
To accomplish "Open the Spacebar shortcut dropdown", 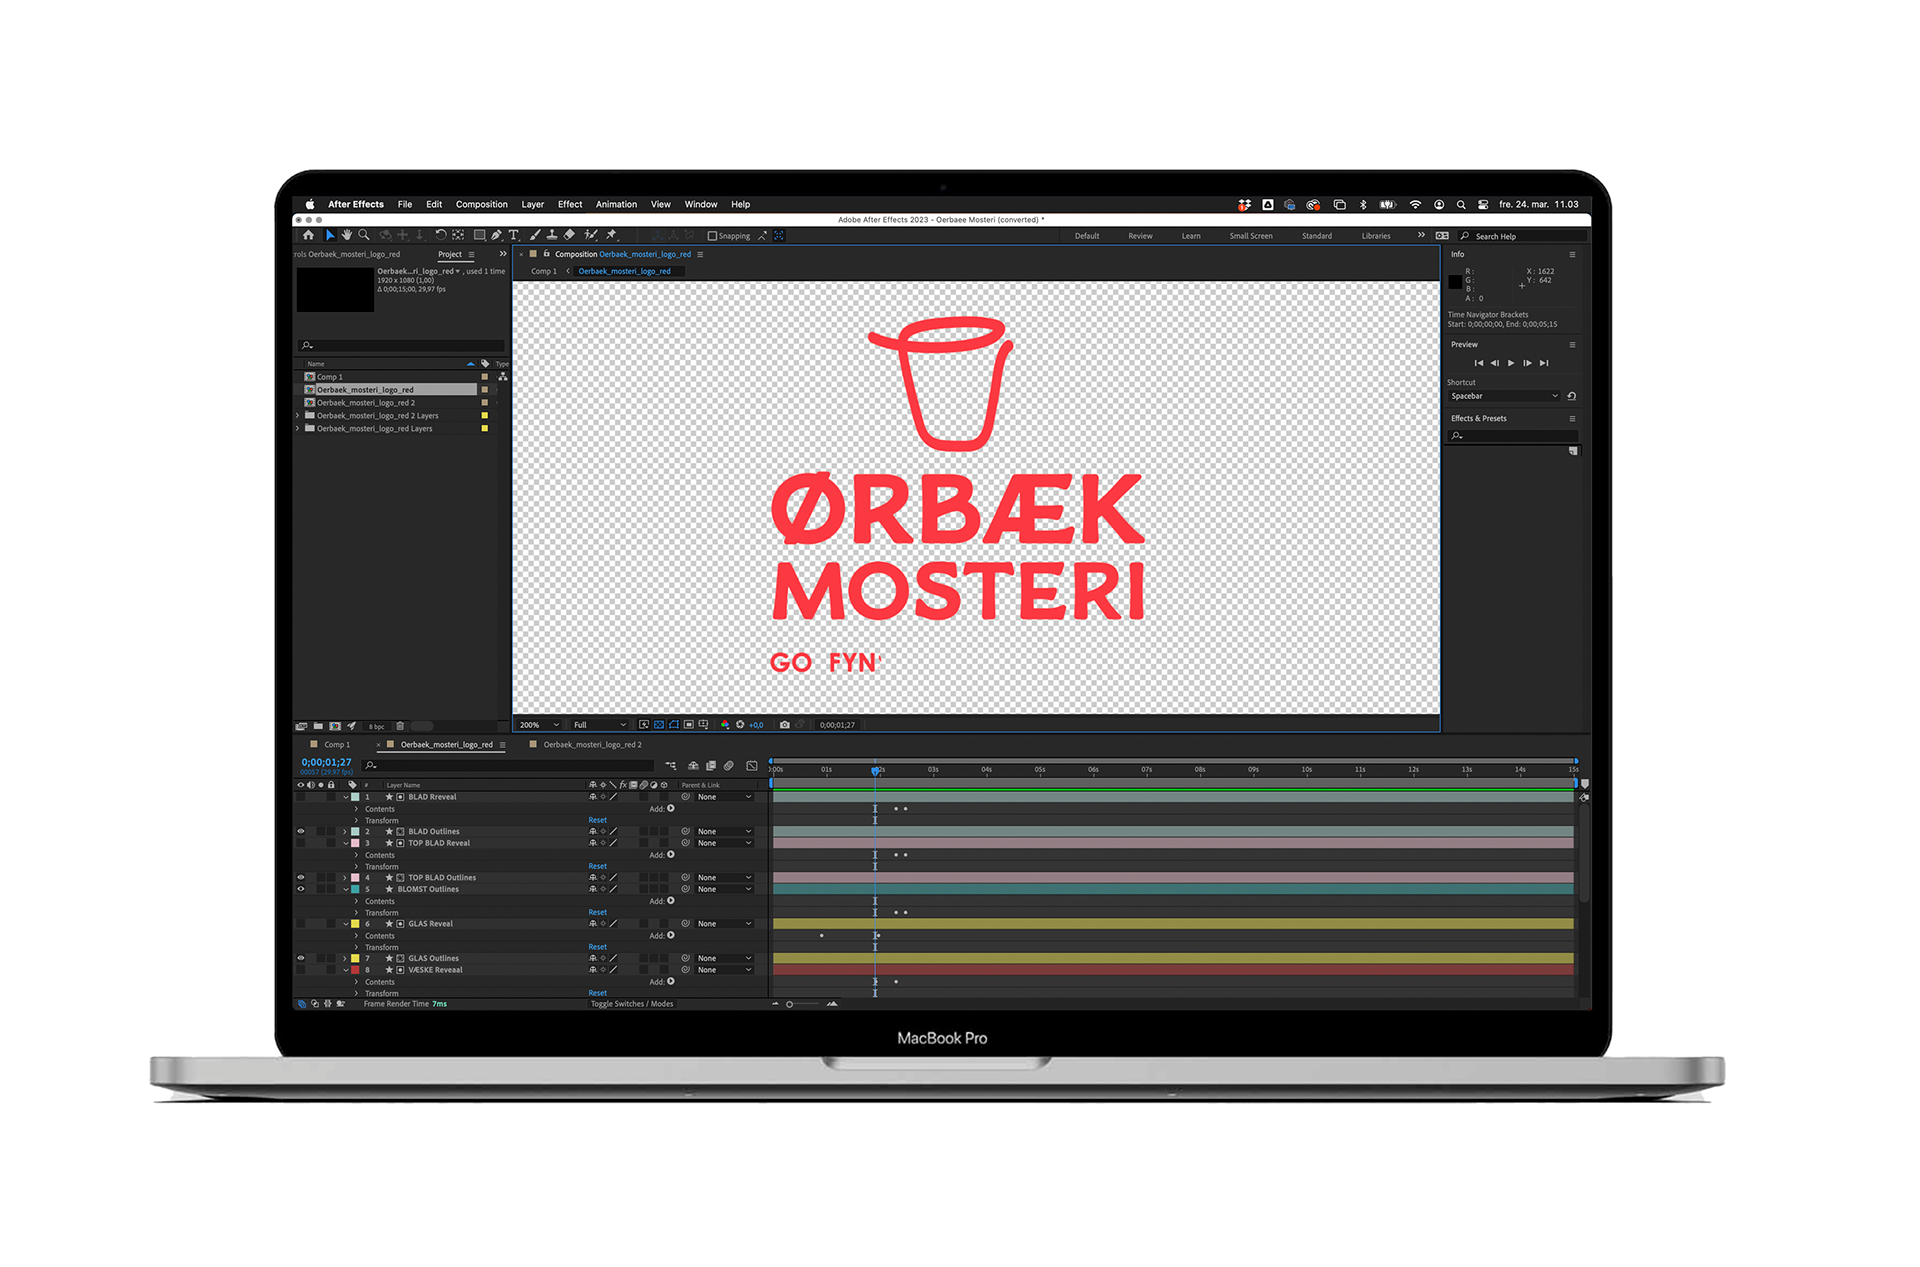I will click(x=1504, y=396).
